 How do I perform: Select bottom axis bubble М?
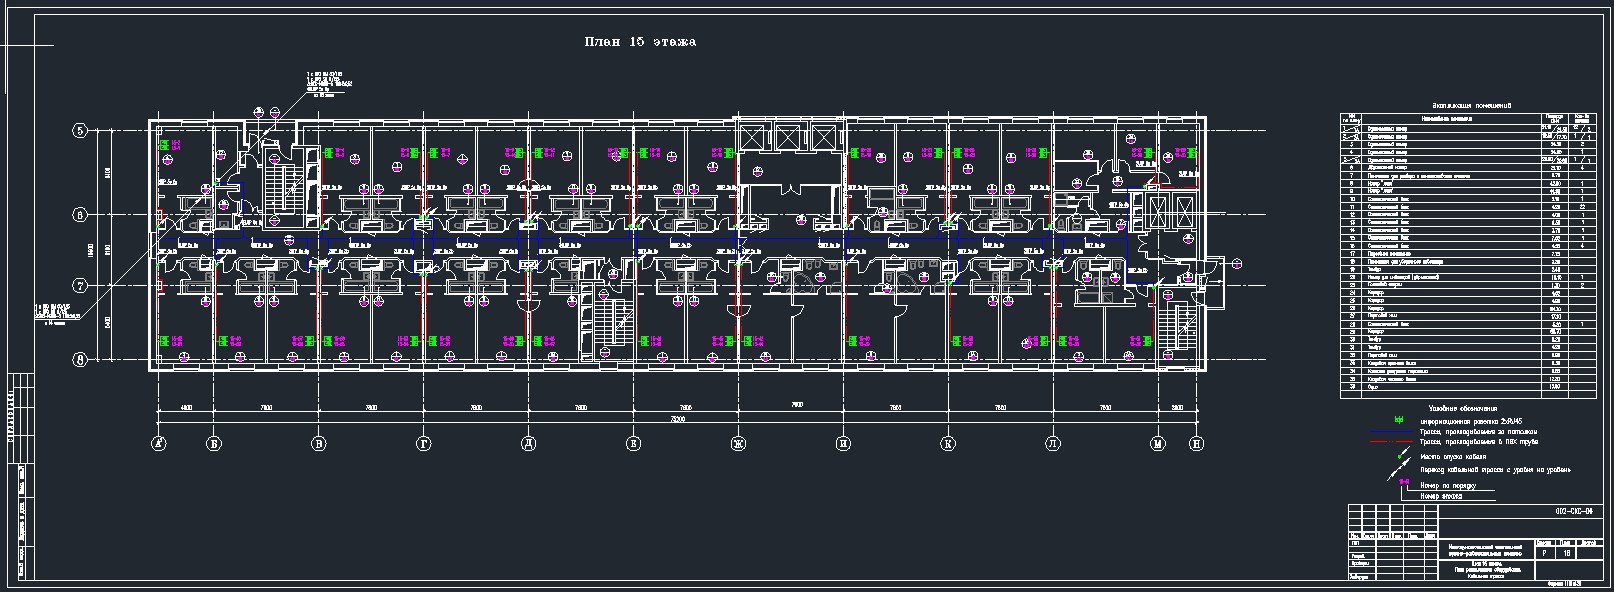point(1158,442)
